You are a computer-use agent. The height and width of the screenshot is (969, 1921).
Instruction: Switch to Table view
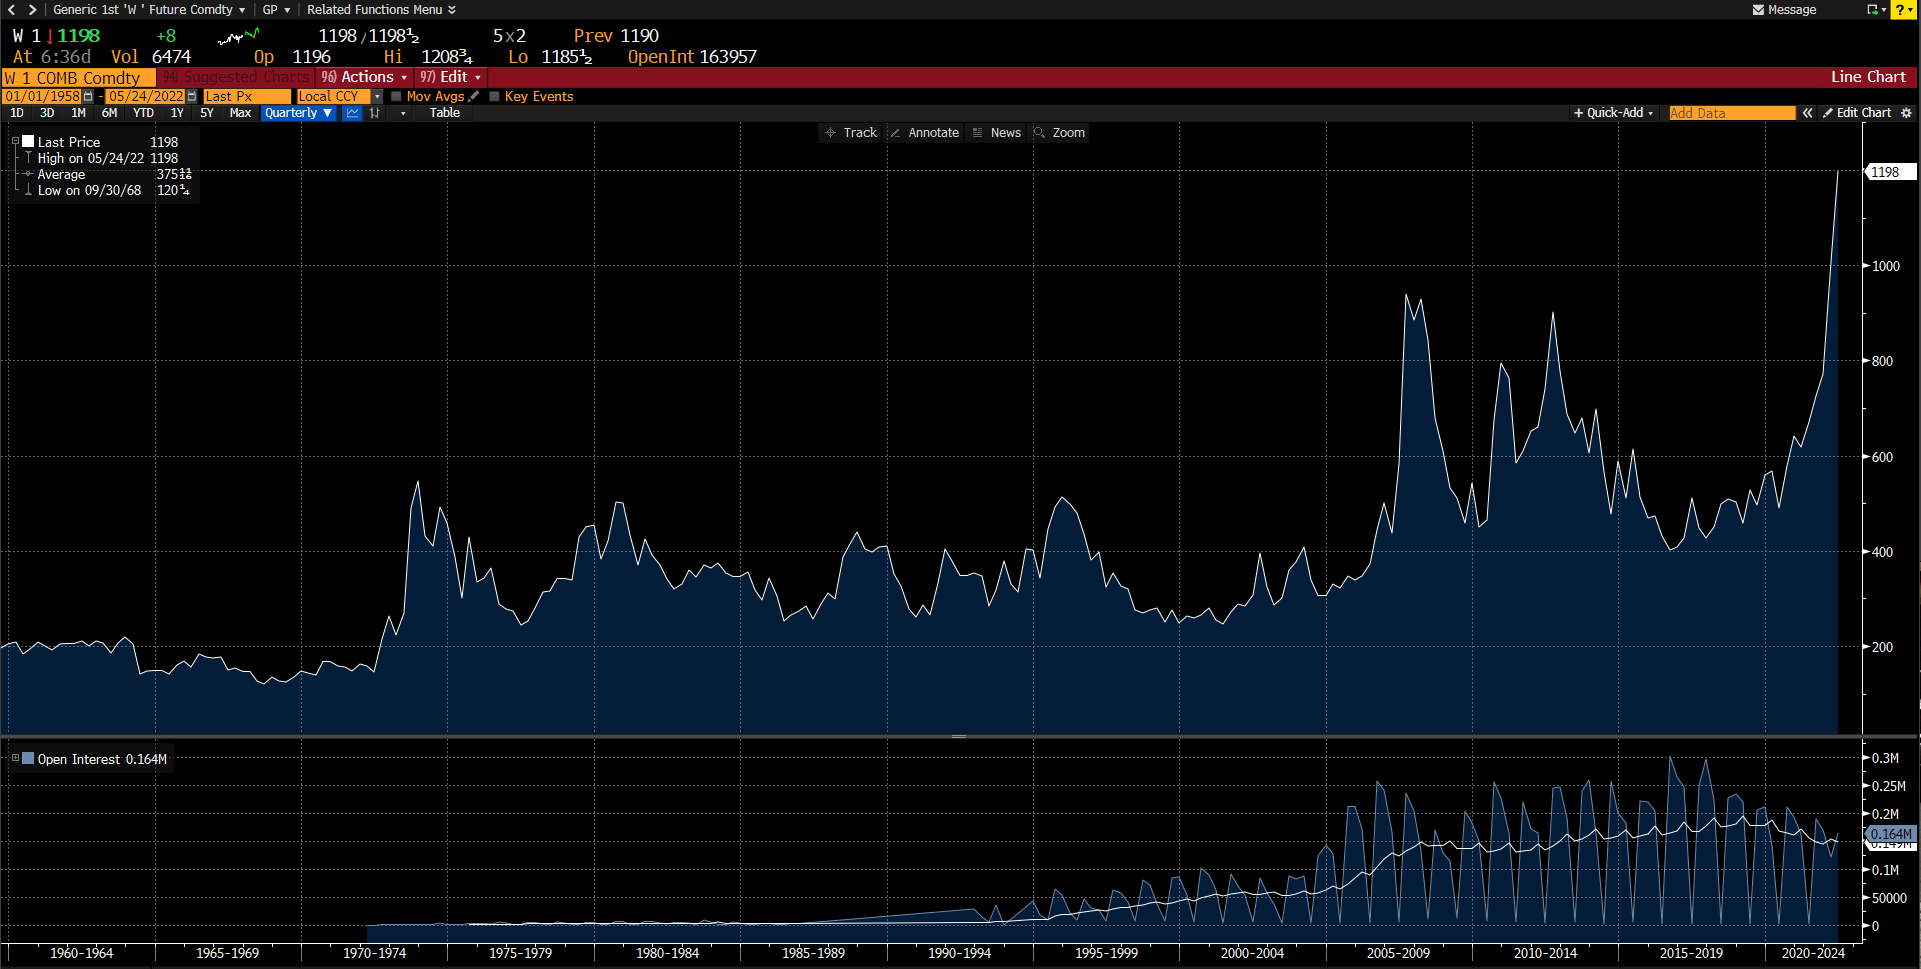click(x=445, y=113)
